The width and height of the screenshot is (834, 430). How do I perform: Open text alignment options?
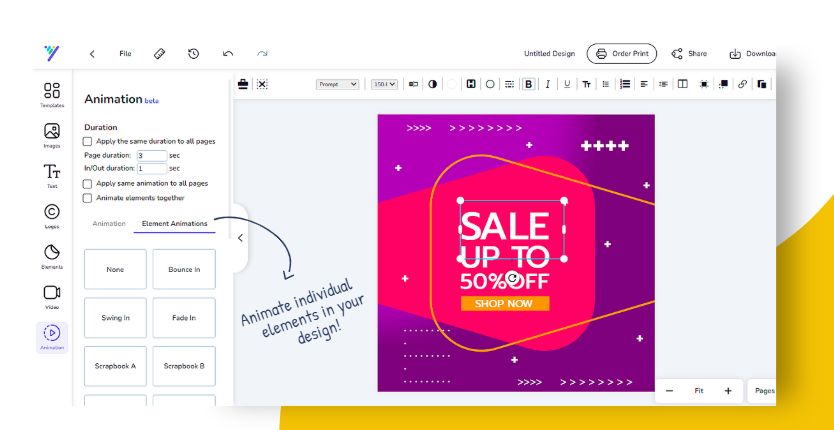(644, 84)
